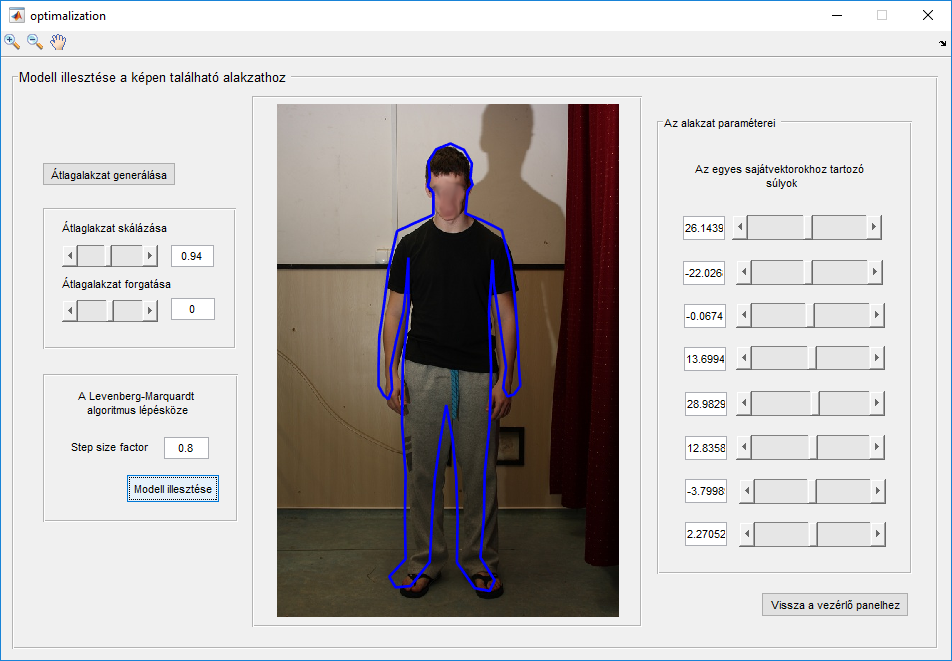Click the Modell illesztése button
Viewport: 952px width, 661px height.
[x=172, y=489]
